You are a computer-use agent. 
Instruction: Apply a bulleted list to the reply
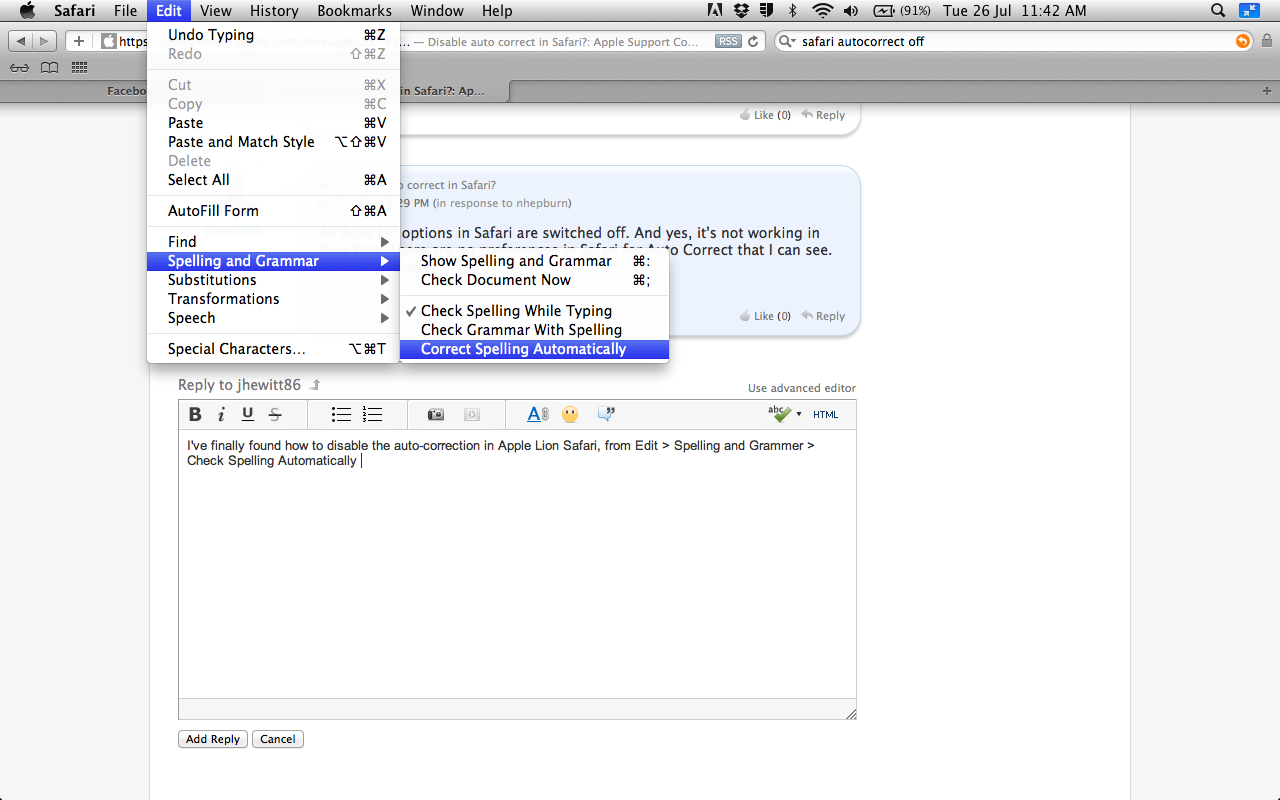tap(341, 413)
